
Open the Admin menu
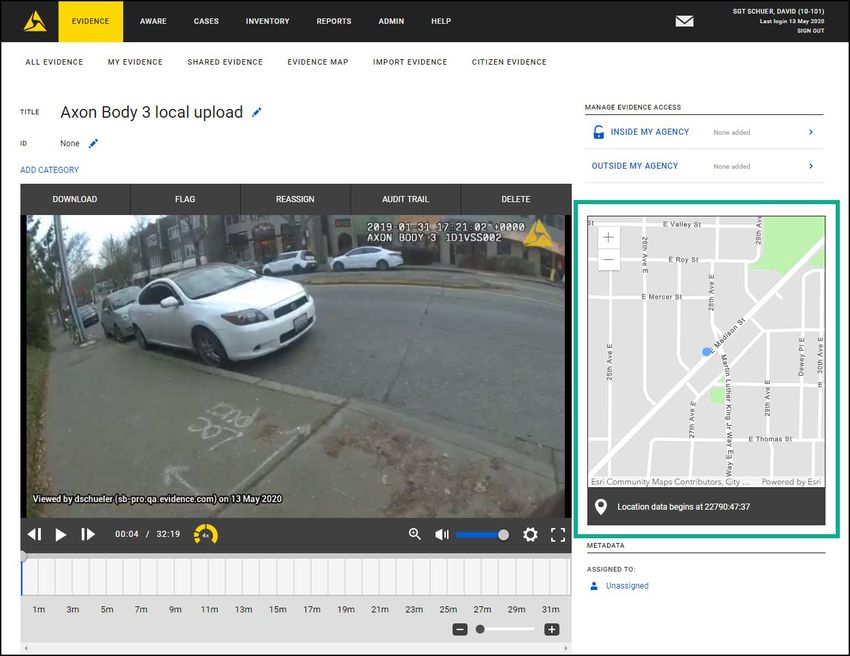pyautogui.click(x=391, y=21)
